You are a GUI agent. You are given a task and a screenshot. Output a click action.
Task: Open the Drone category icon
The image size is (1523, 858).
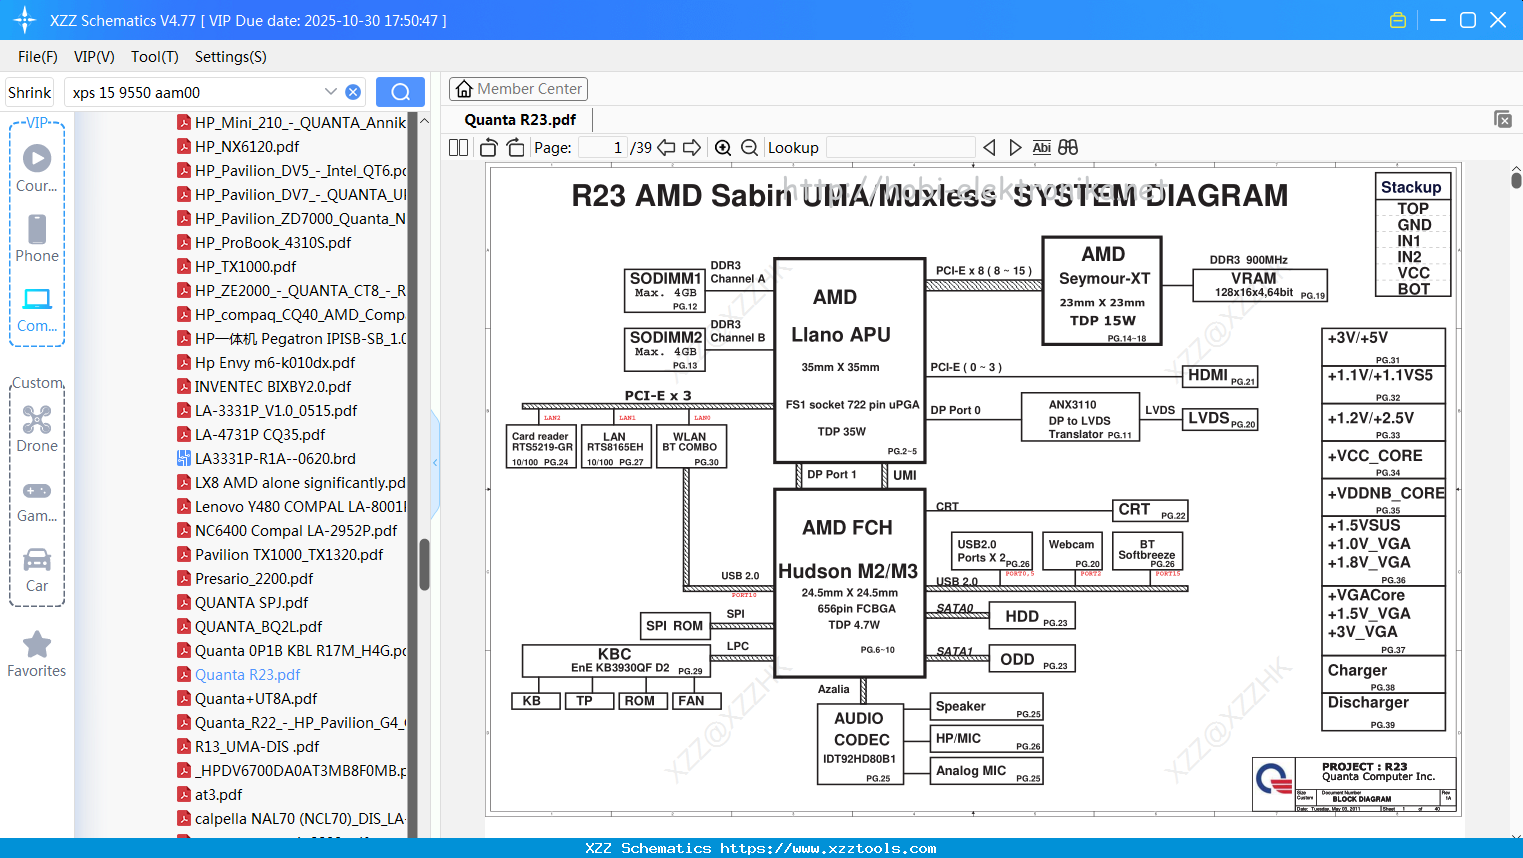point(37,429)
